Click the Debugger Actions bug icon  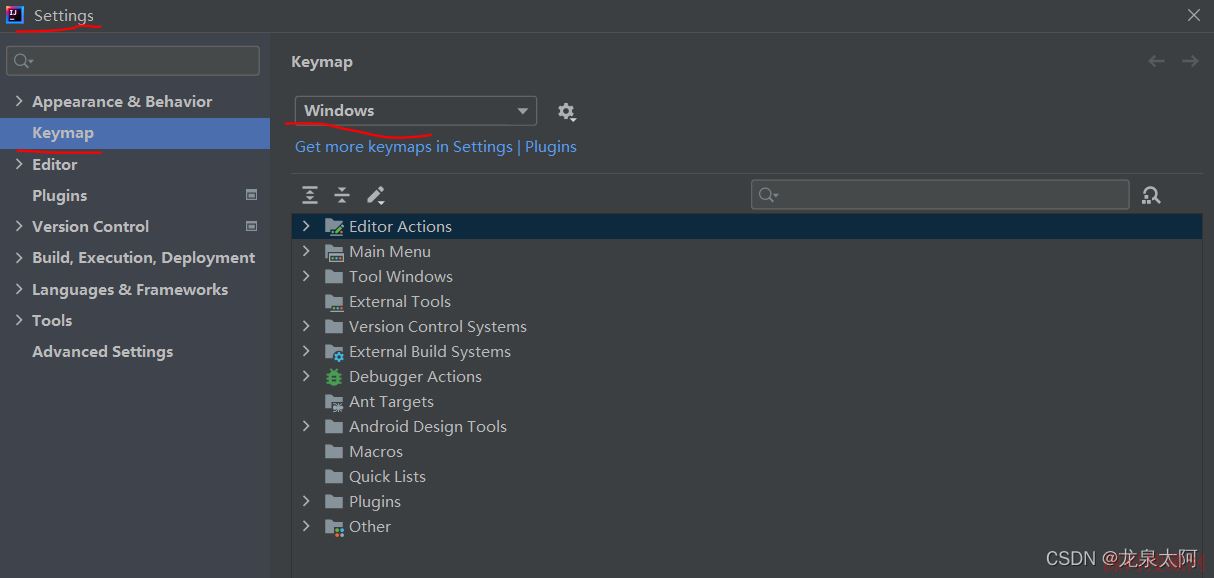coord(334,377)
